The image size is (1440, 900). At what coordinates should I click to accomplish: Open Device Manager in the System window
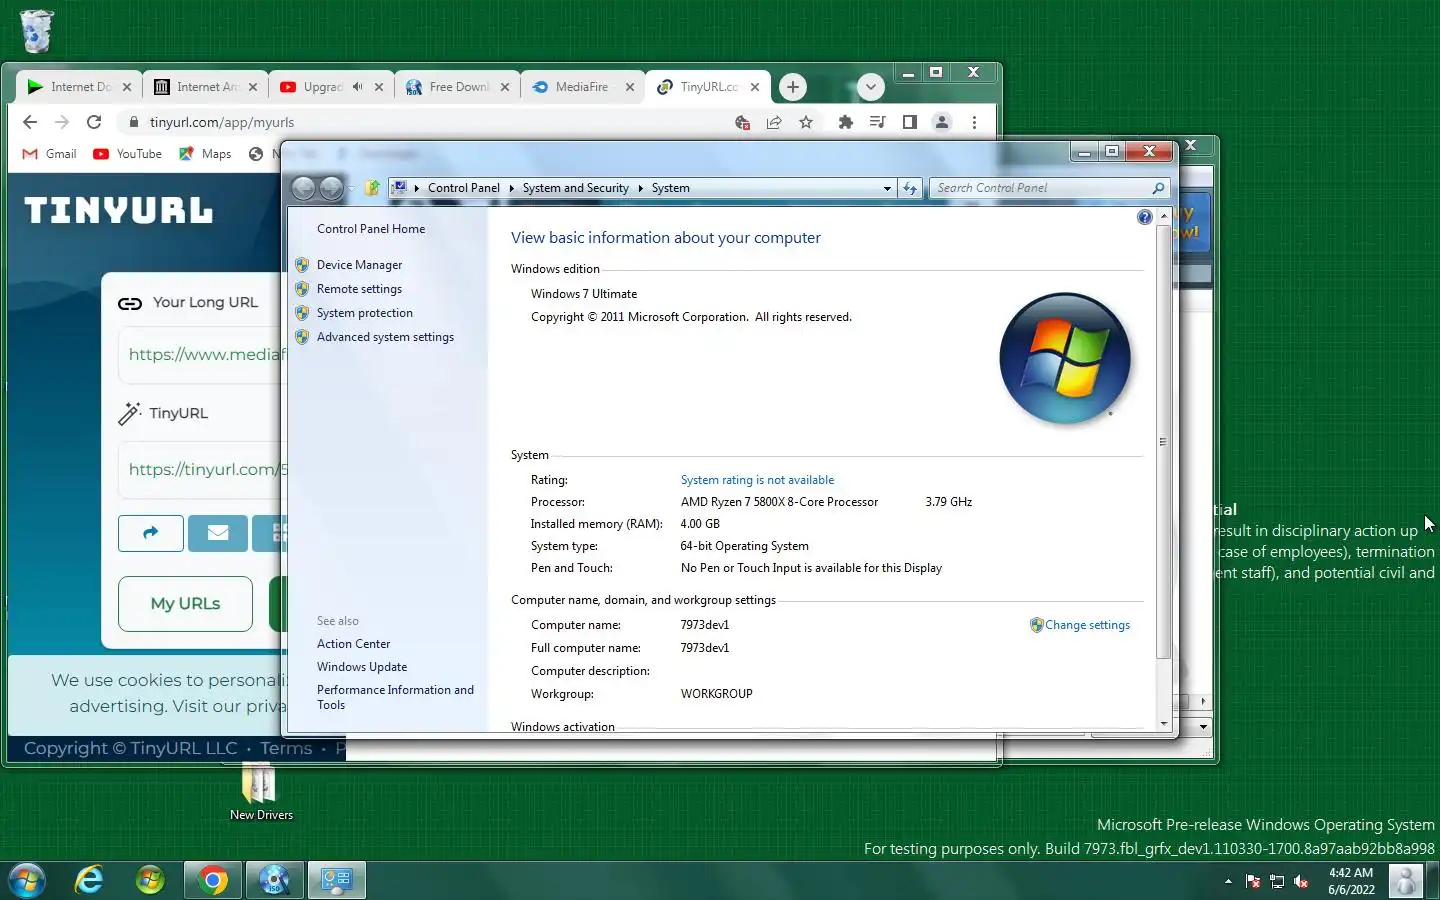pos(359,265)
